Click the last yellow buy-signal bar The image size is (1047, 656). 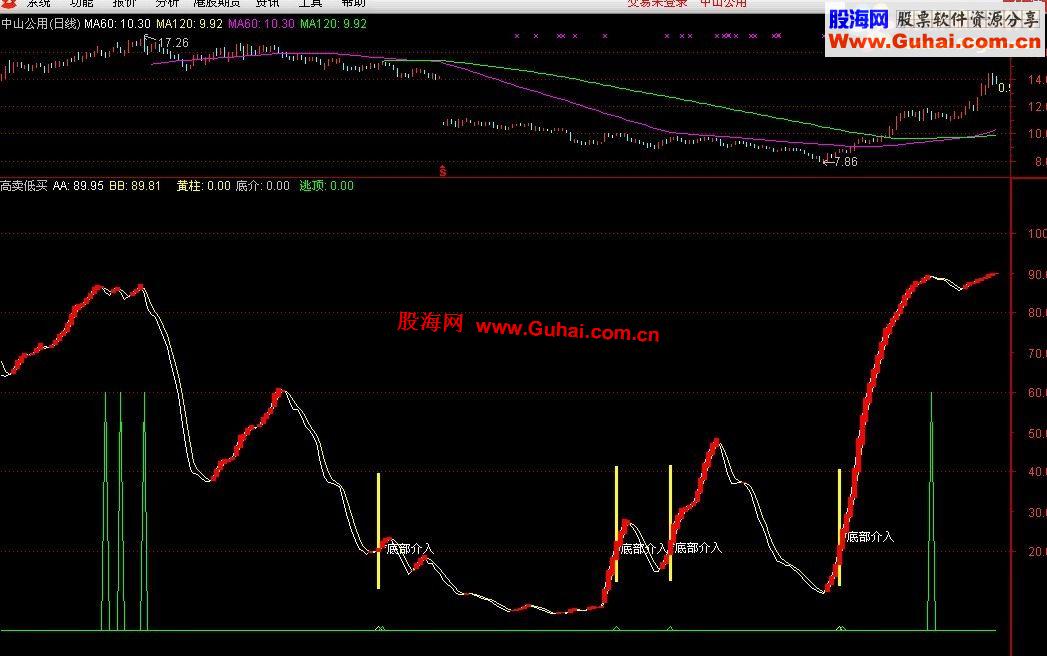(839, 528)
